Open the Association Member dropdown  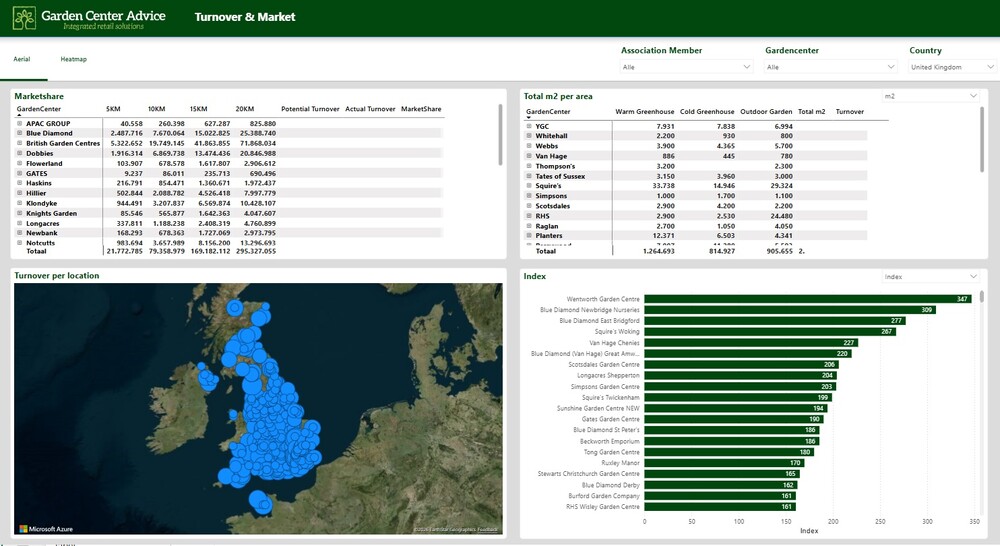[x=687, y=67]
